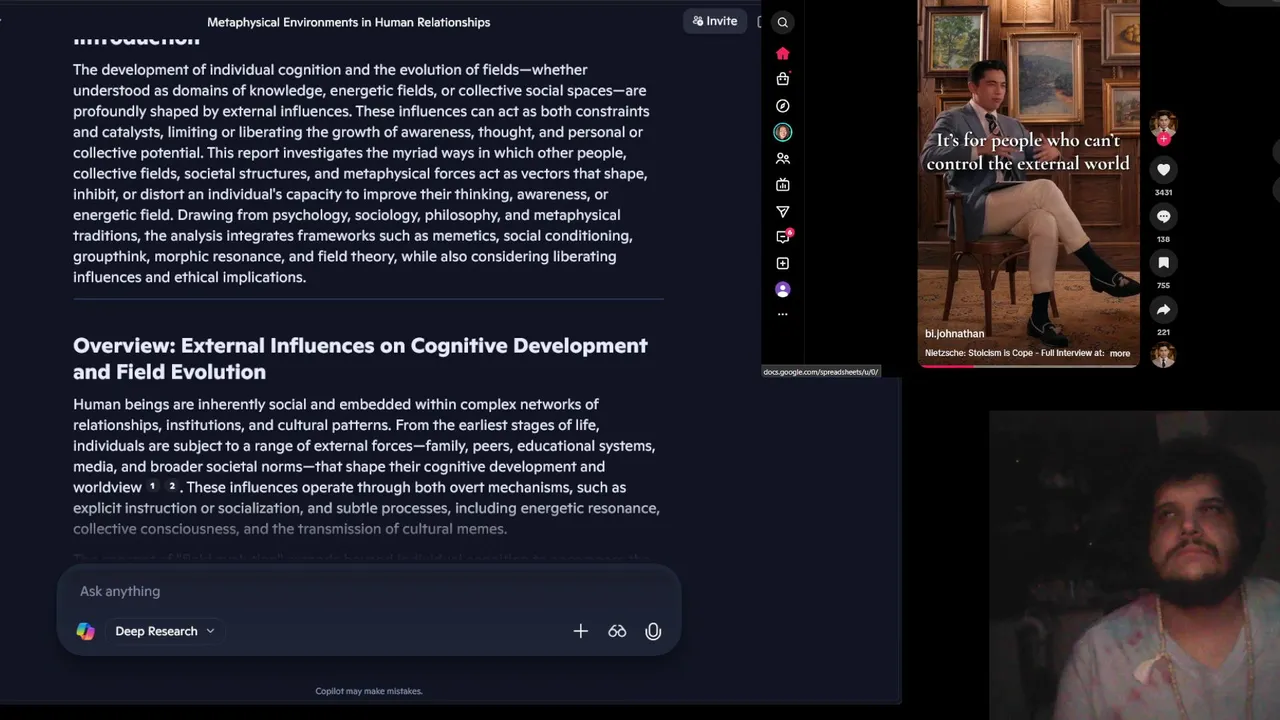Open the LIVE icon in TikTok sidebar

tap(783, 184)
